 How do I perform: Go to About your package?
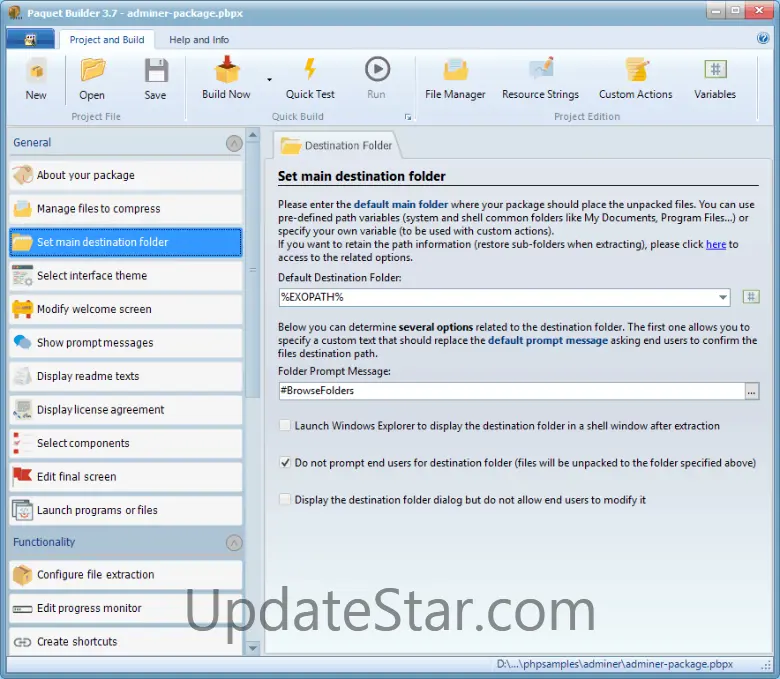point(126,175)
